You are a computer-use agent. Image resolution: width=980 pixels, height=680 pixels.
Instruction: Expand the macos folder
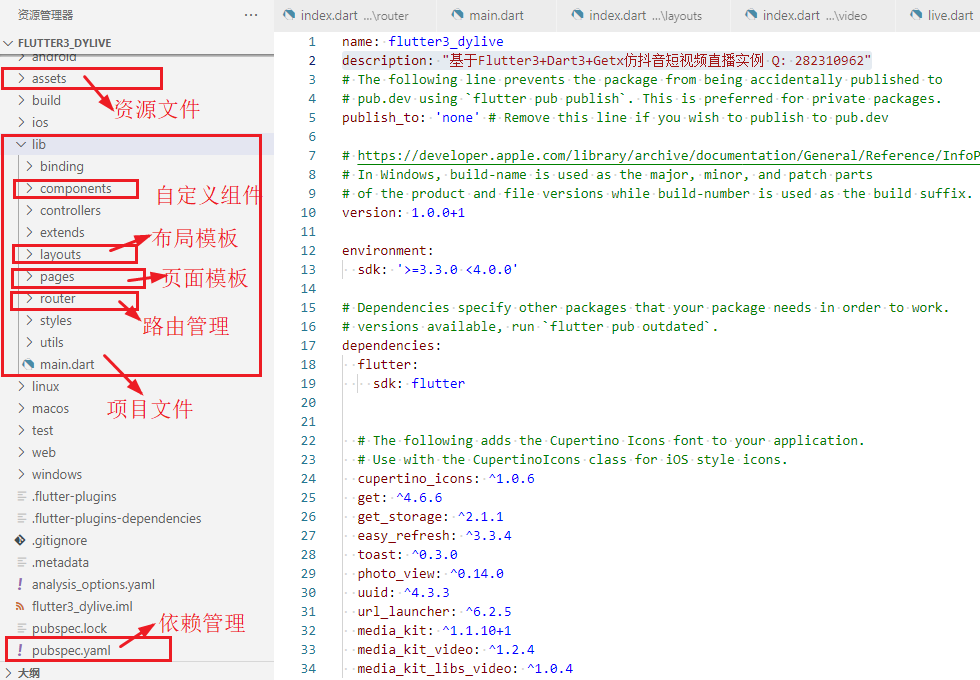coord(21,408)
